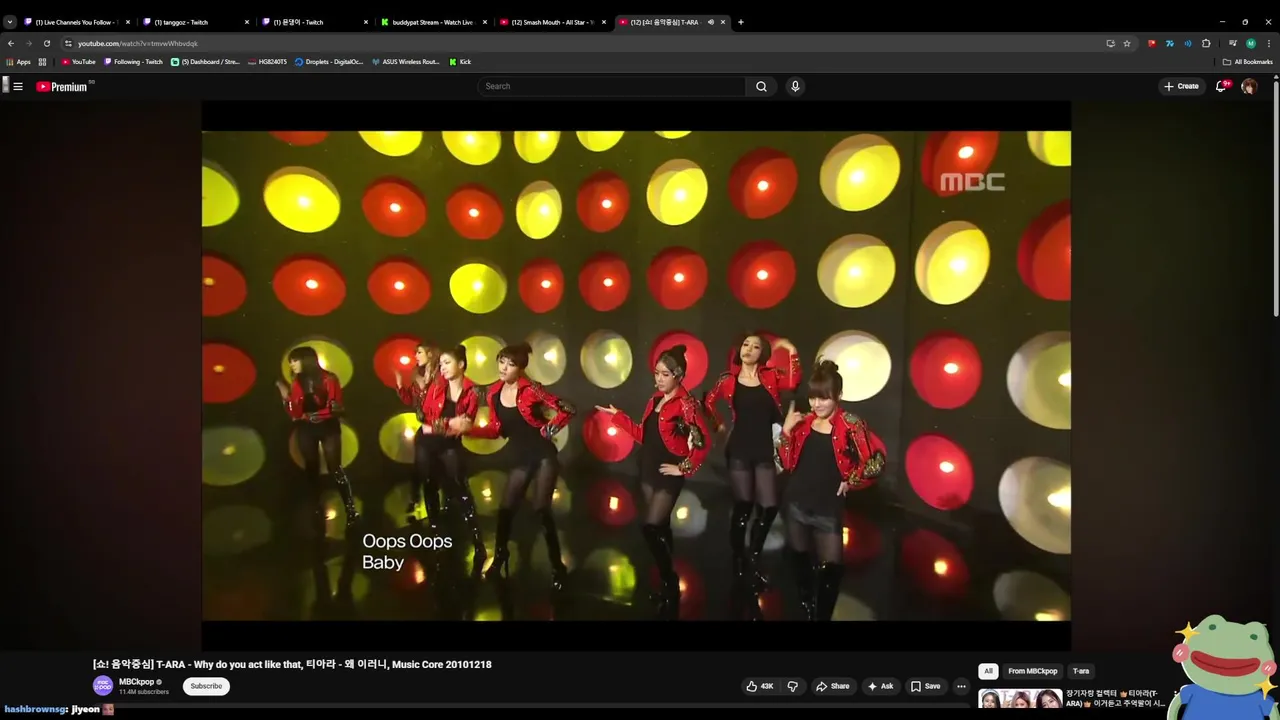Subscribe to the MBCkpop channel
This screenshot has height=720, width=1280.
tap(206, 686)
